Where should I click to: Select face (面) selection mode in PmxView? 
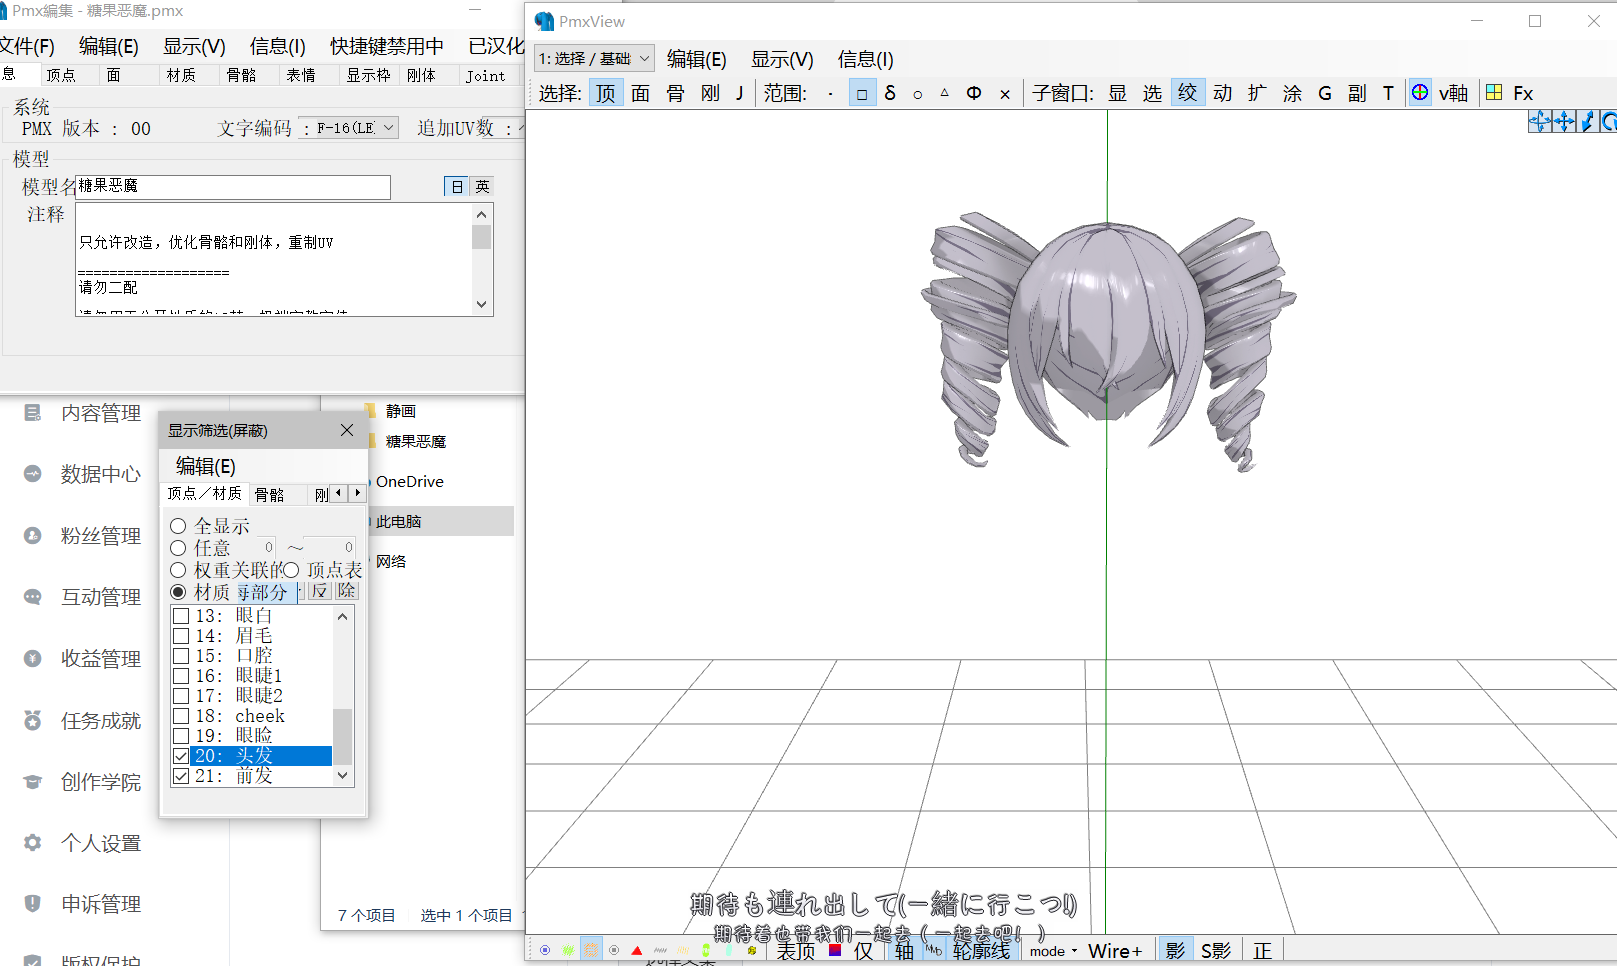click(x=641, y=93)
